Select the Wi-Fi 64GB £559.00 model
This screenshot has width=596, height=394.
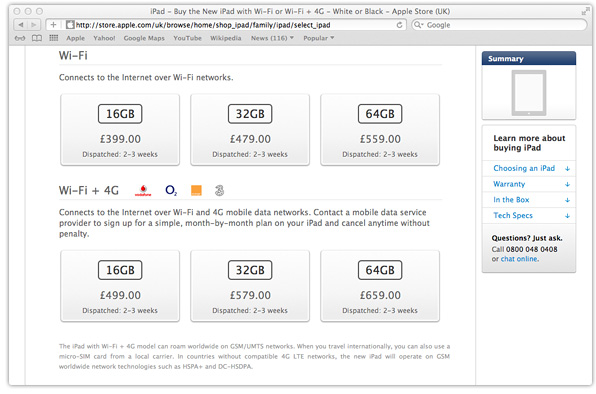[x=380, y=130]
